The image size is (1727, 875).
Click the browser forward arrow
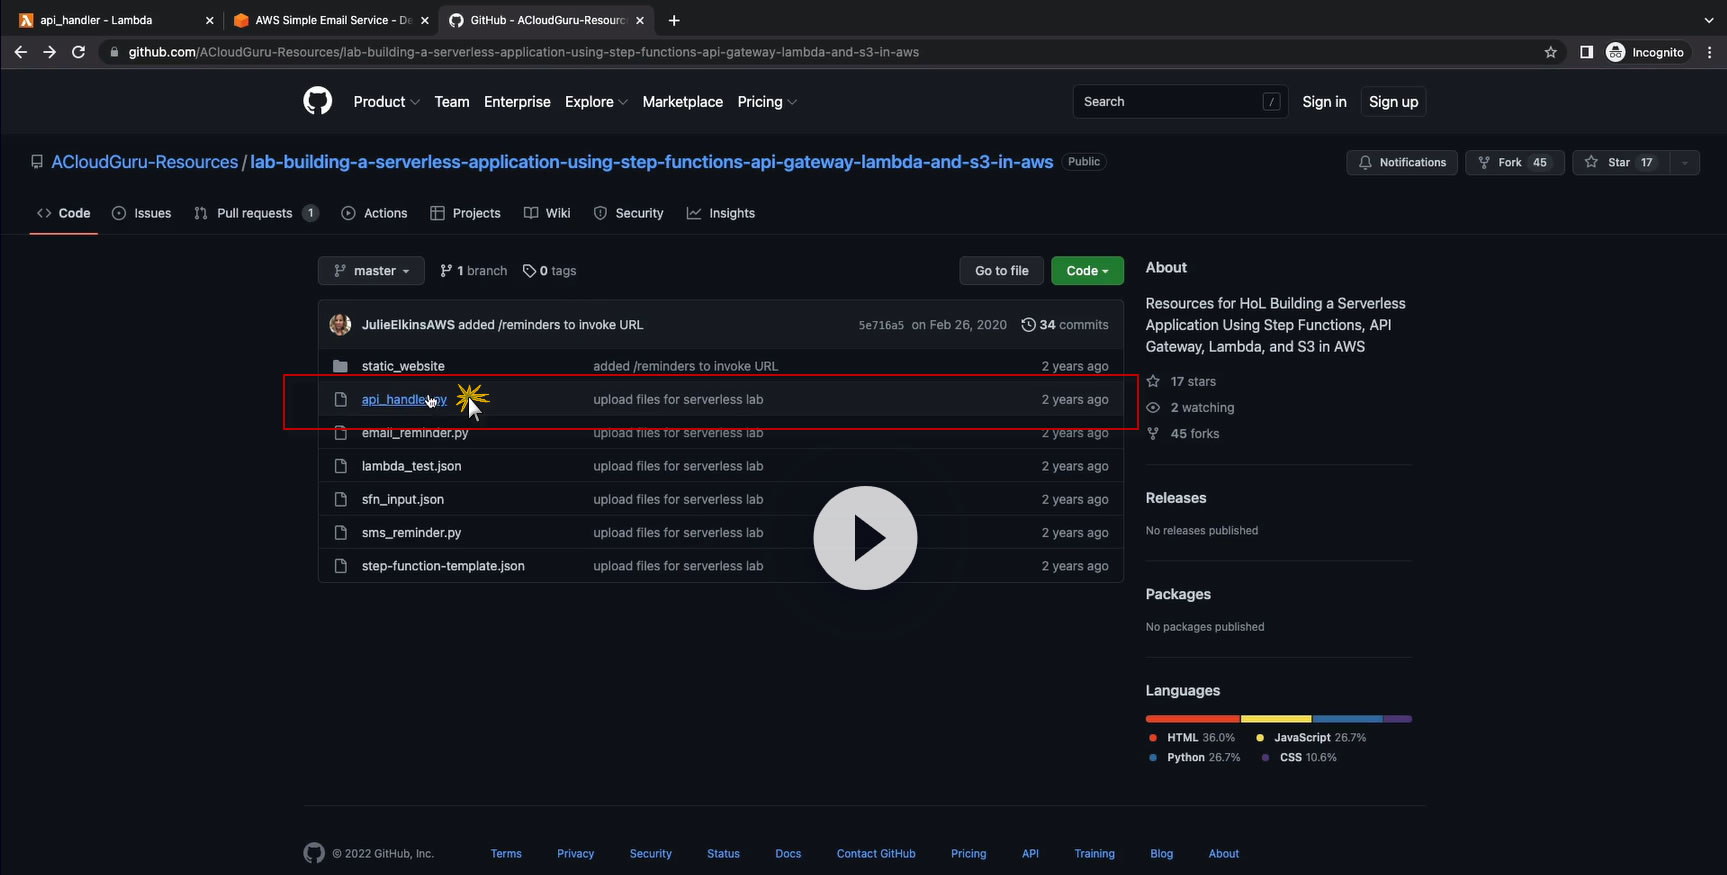tap(50, 52)
